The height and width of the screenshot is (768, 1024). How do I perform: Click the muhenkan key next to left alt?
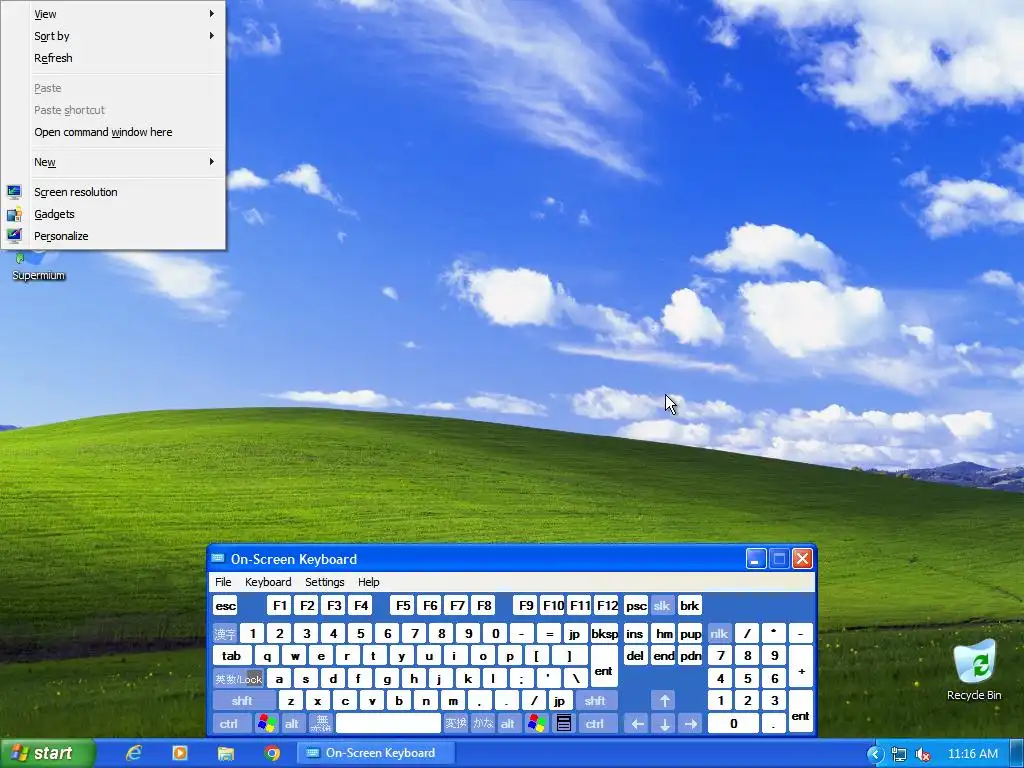coord(321,724)
